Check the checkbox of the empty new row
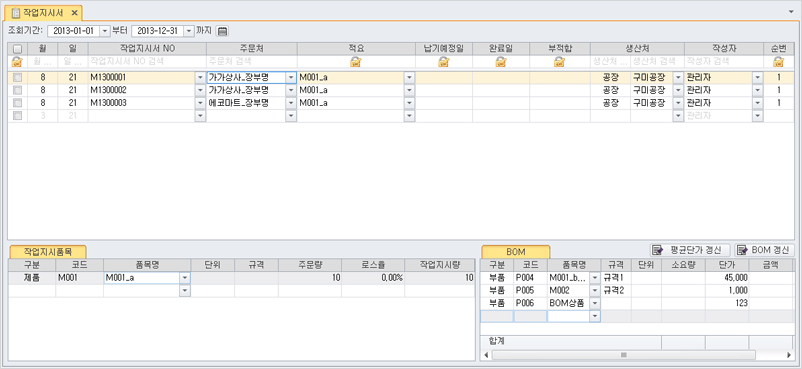Image resolution: width=802 pixels, height=369 pixels. (17, 116)
